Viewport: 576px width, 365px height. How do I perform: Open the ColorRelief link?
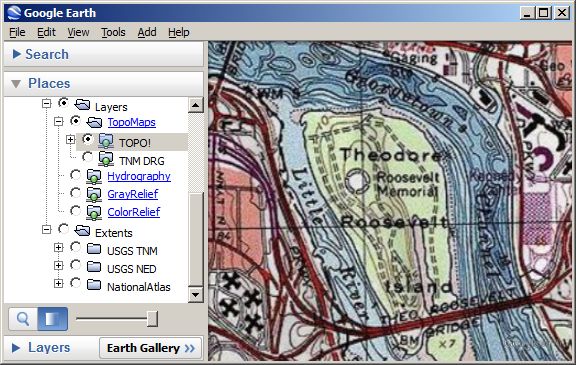(134, 212)
